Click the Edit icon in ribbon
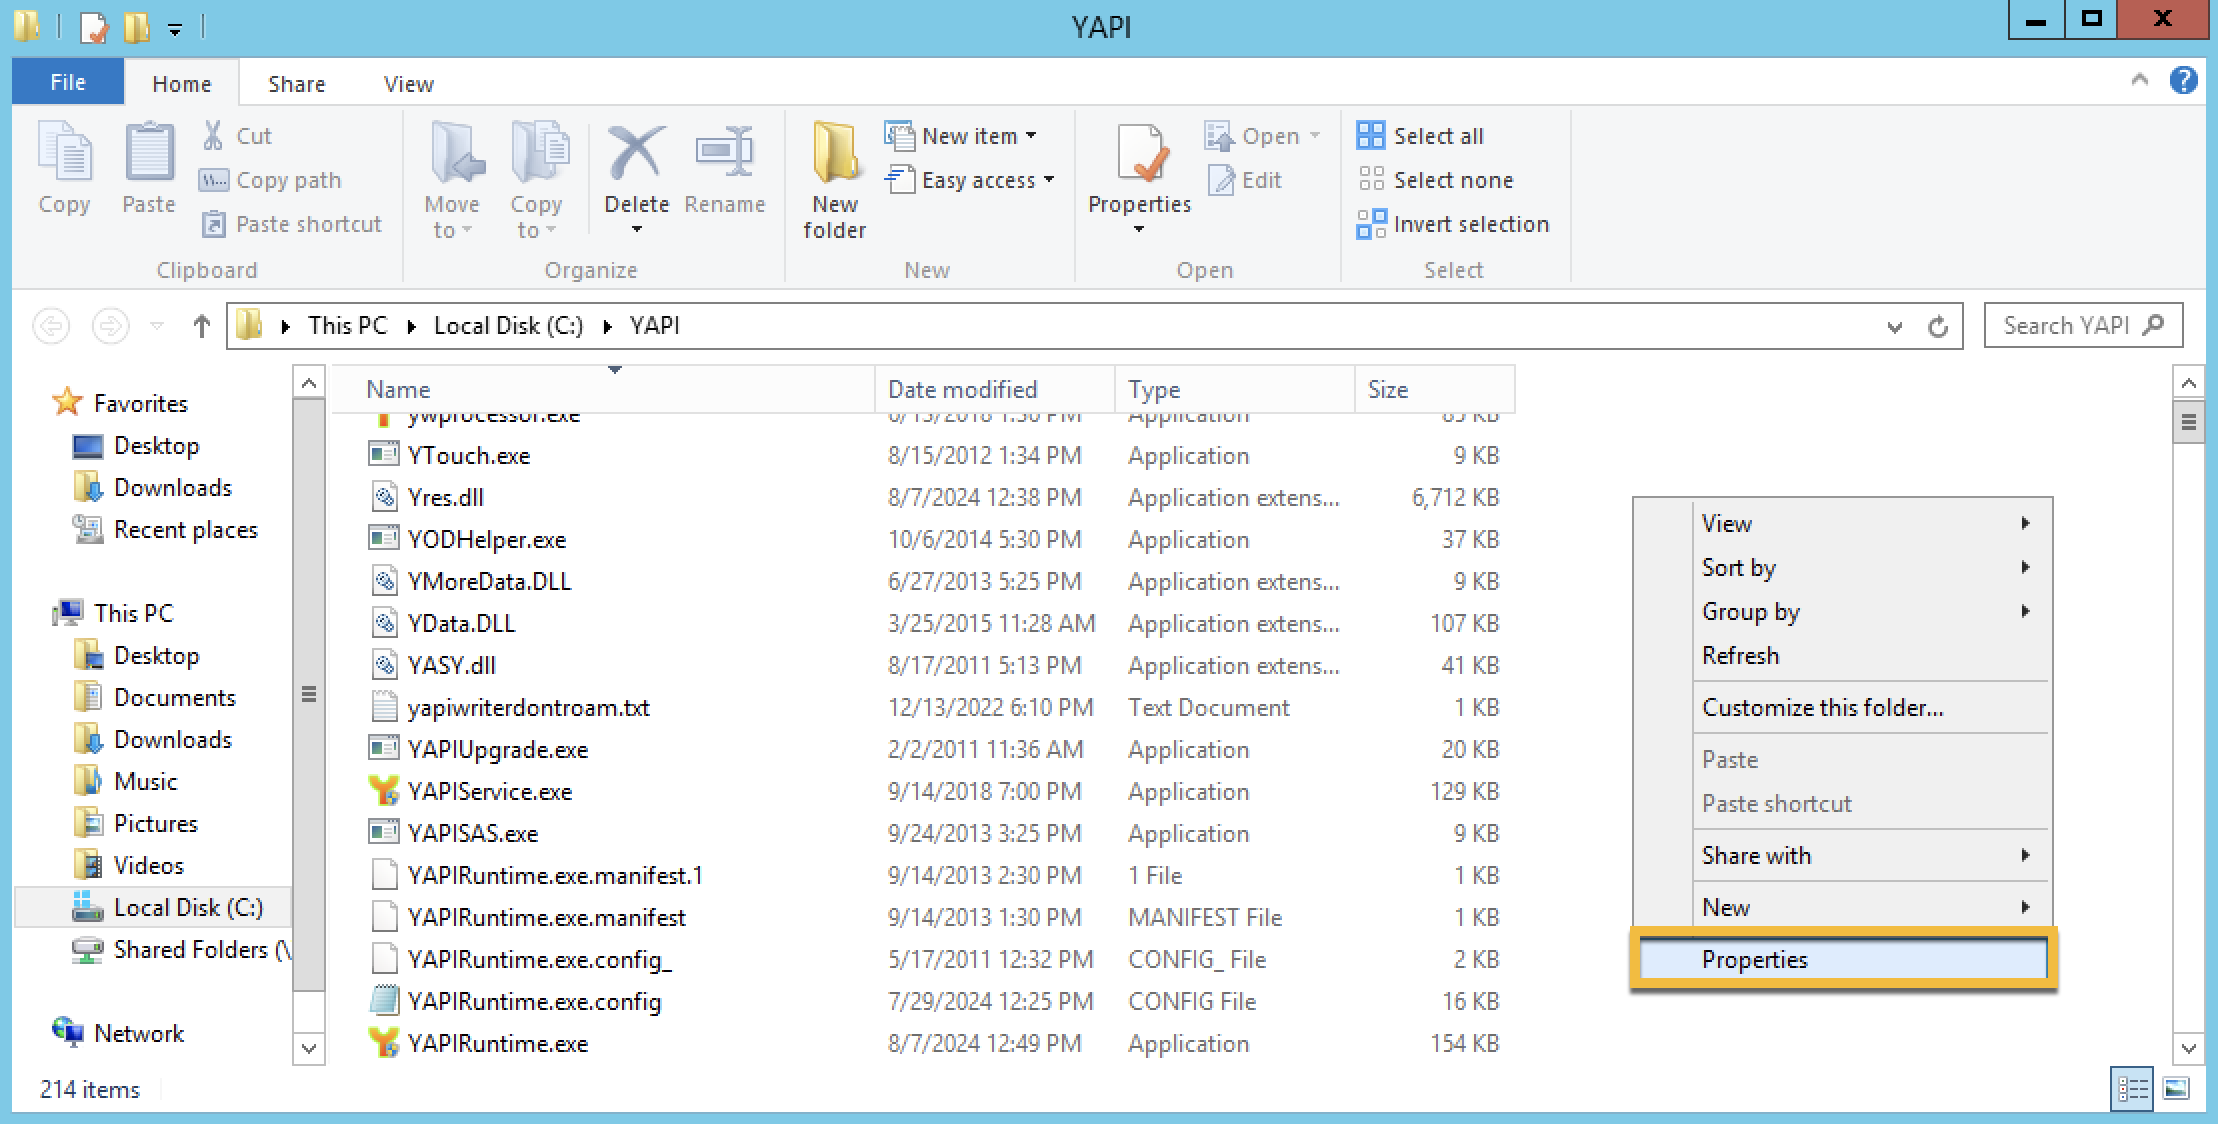 point(1222,180)
